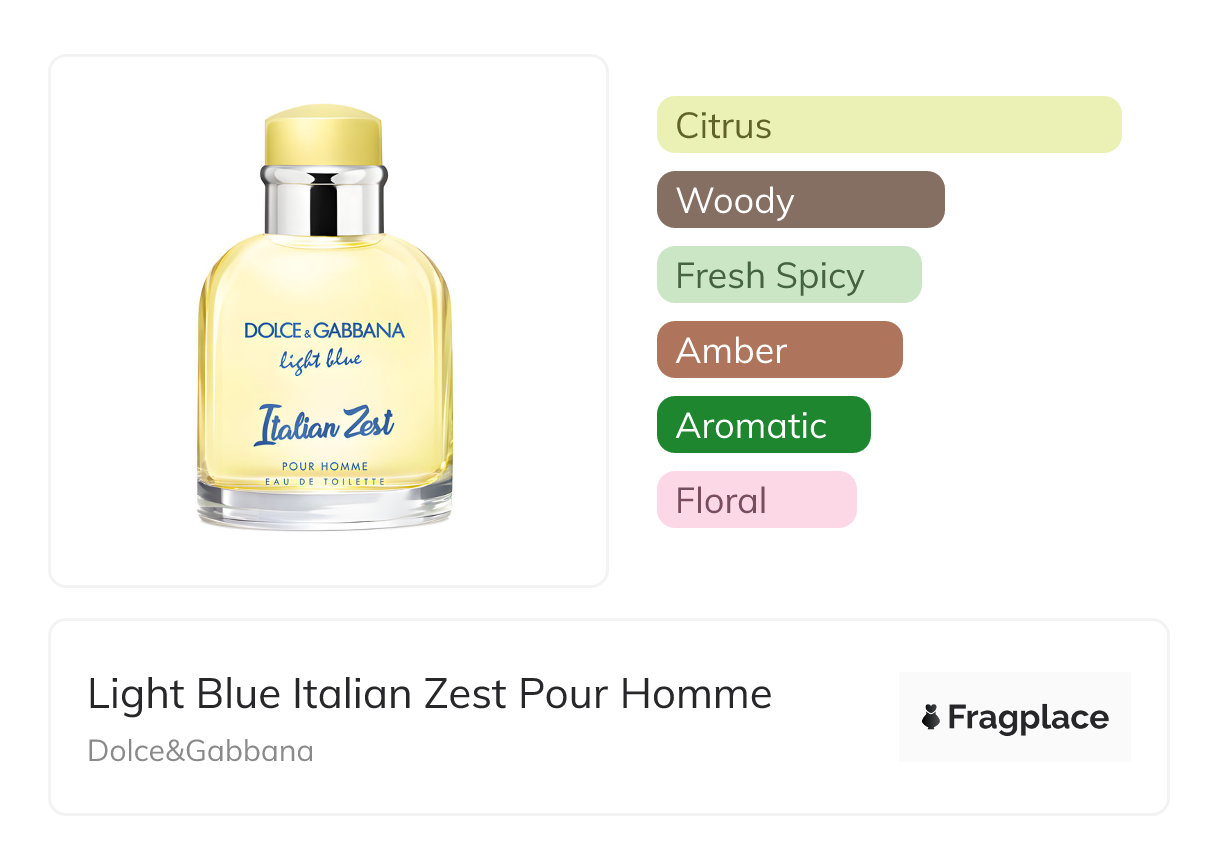Click the word Floral in the pink bar
The image size is (1218, 864).
721,501
